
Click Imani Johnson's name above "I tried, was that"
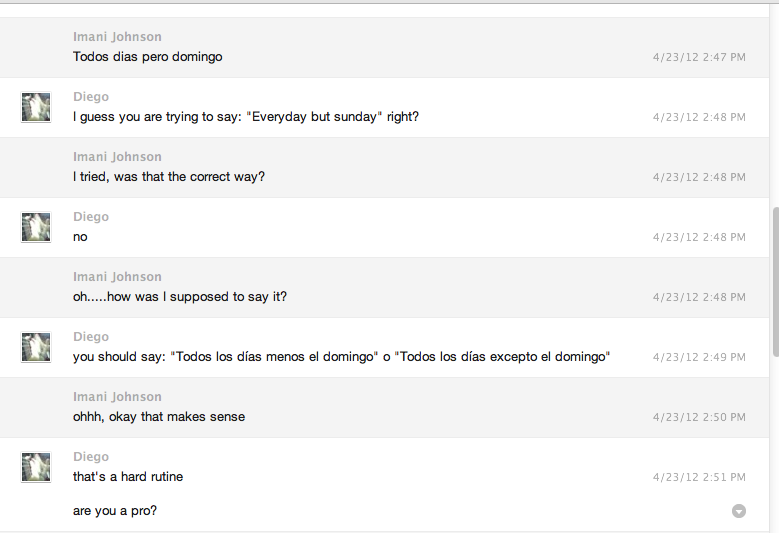coord(117,157)
